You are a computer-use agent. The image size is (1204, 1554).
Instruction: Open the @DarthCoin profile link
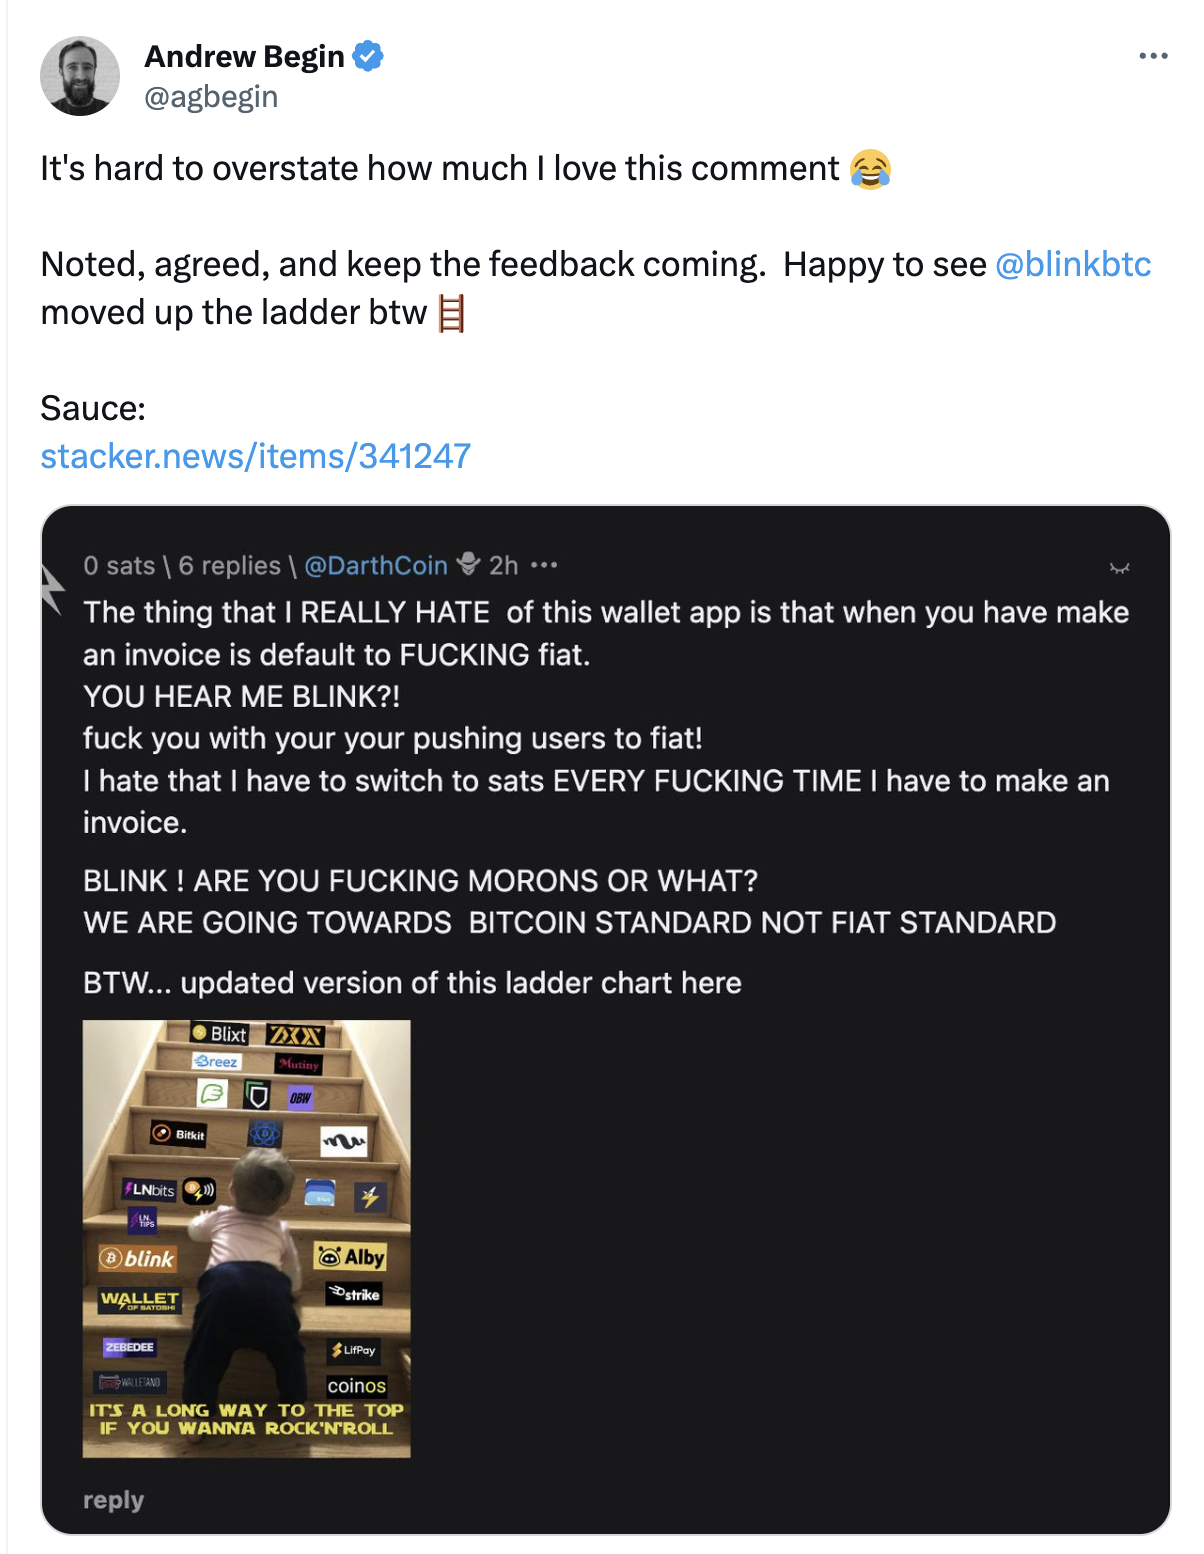(x=375, y=566)
